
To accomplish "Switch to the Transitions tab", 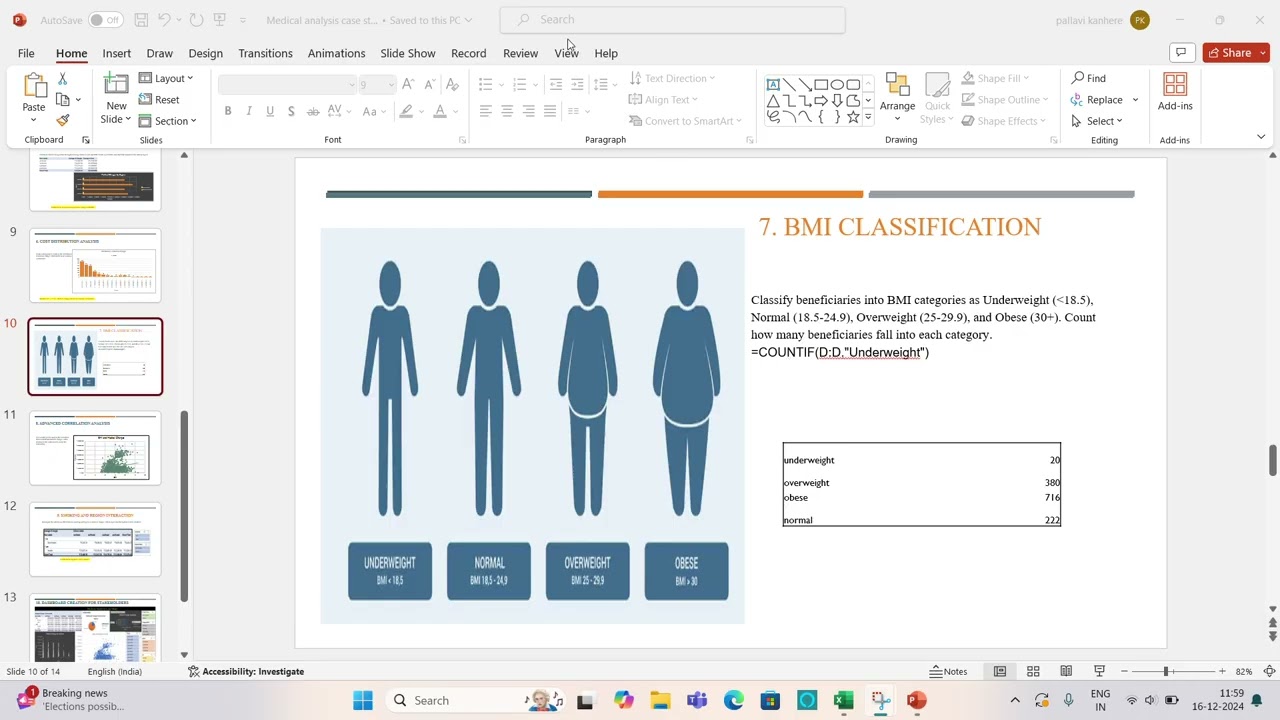I will [265, 53].
